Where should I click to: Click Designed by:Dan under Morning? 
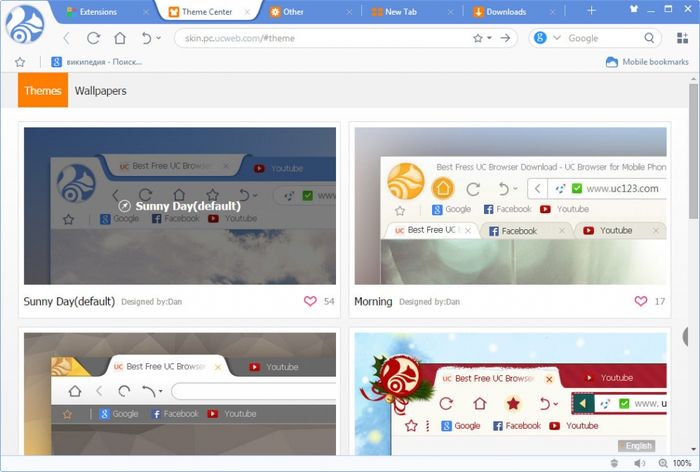429,302
